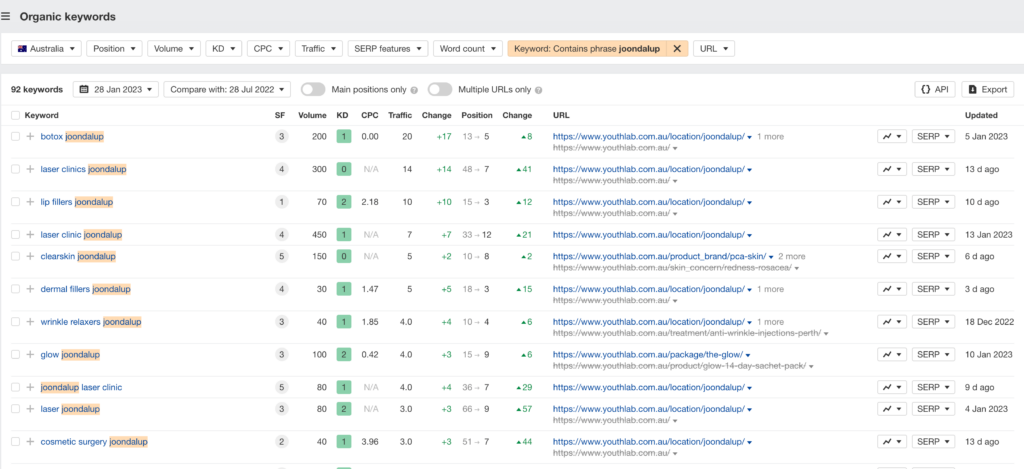
Task: Check the box for laser clinics joondalup row
Action: [x=15, y=169]
